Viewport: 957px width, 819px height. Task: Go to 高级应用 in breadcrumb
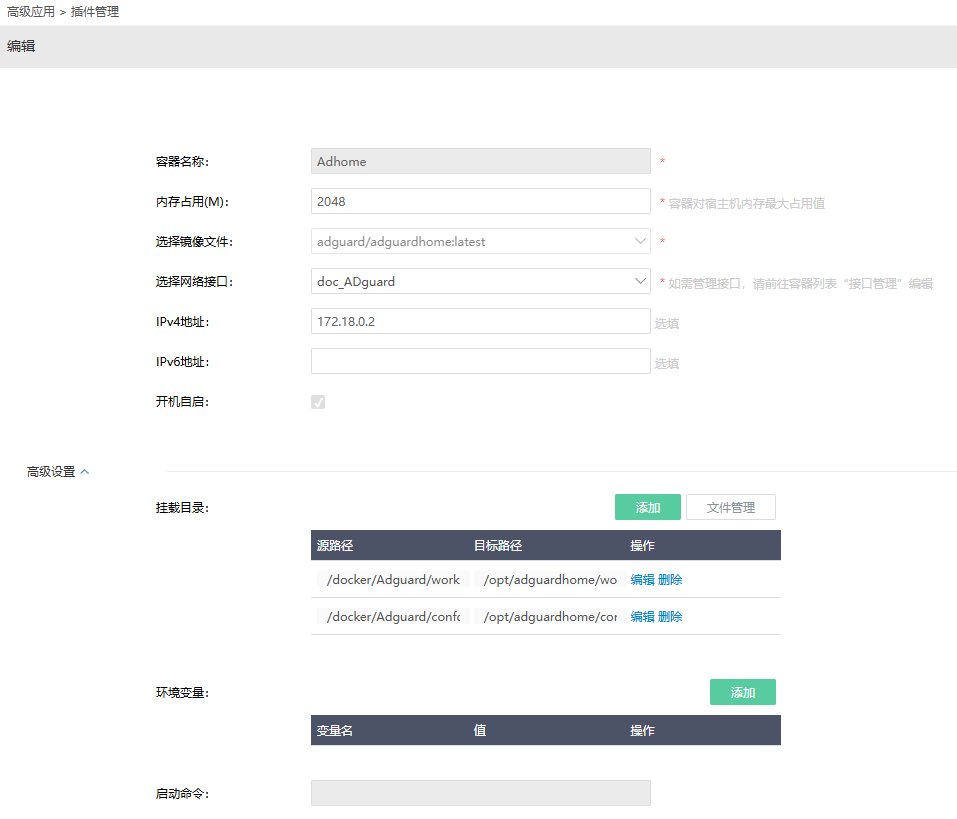(31, 12)
